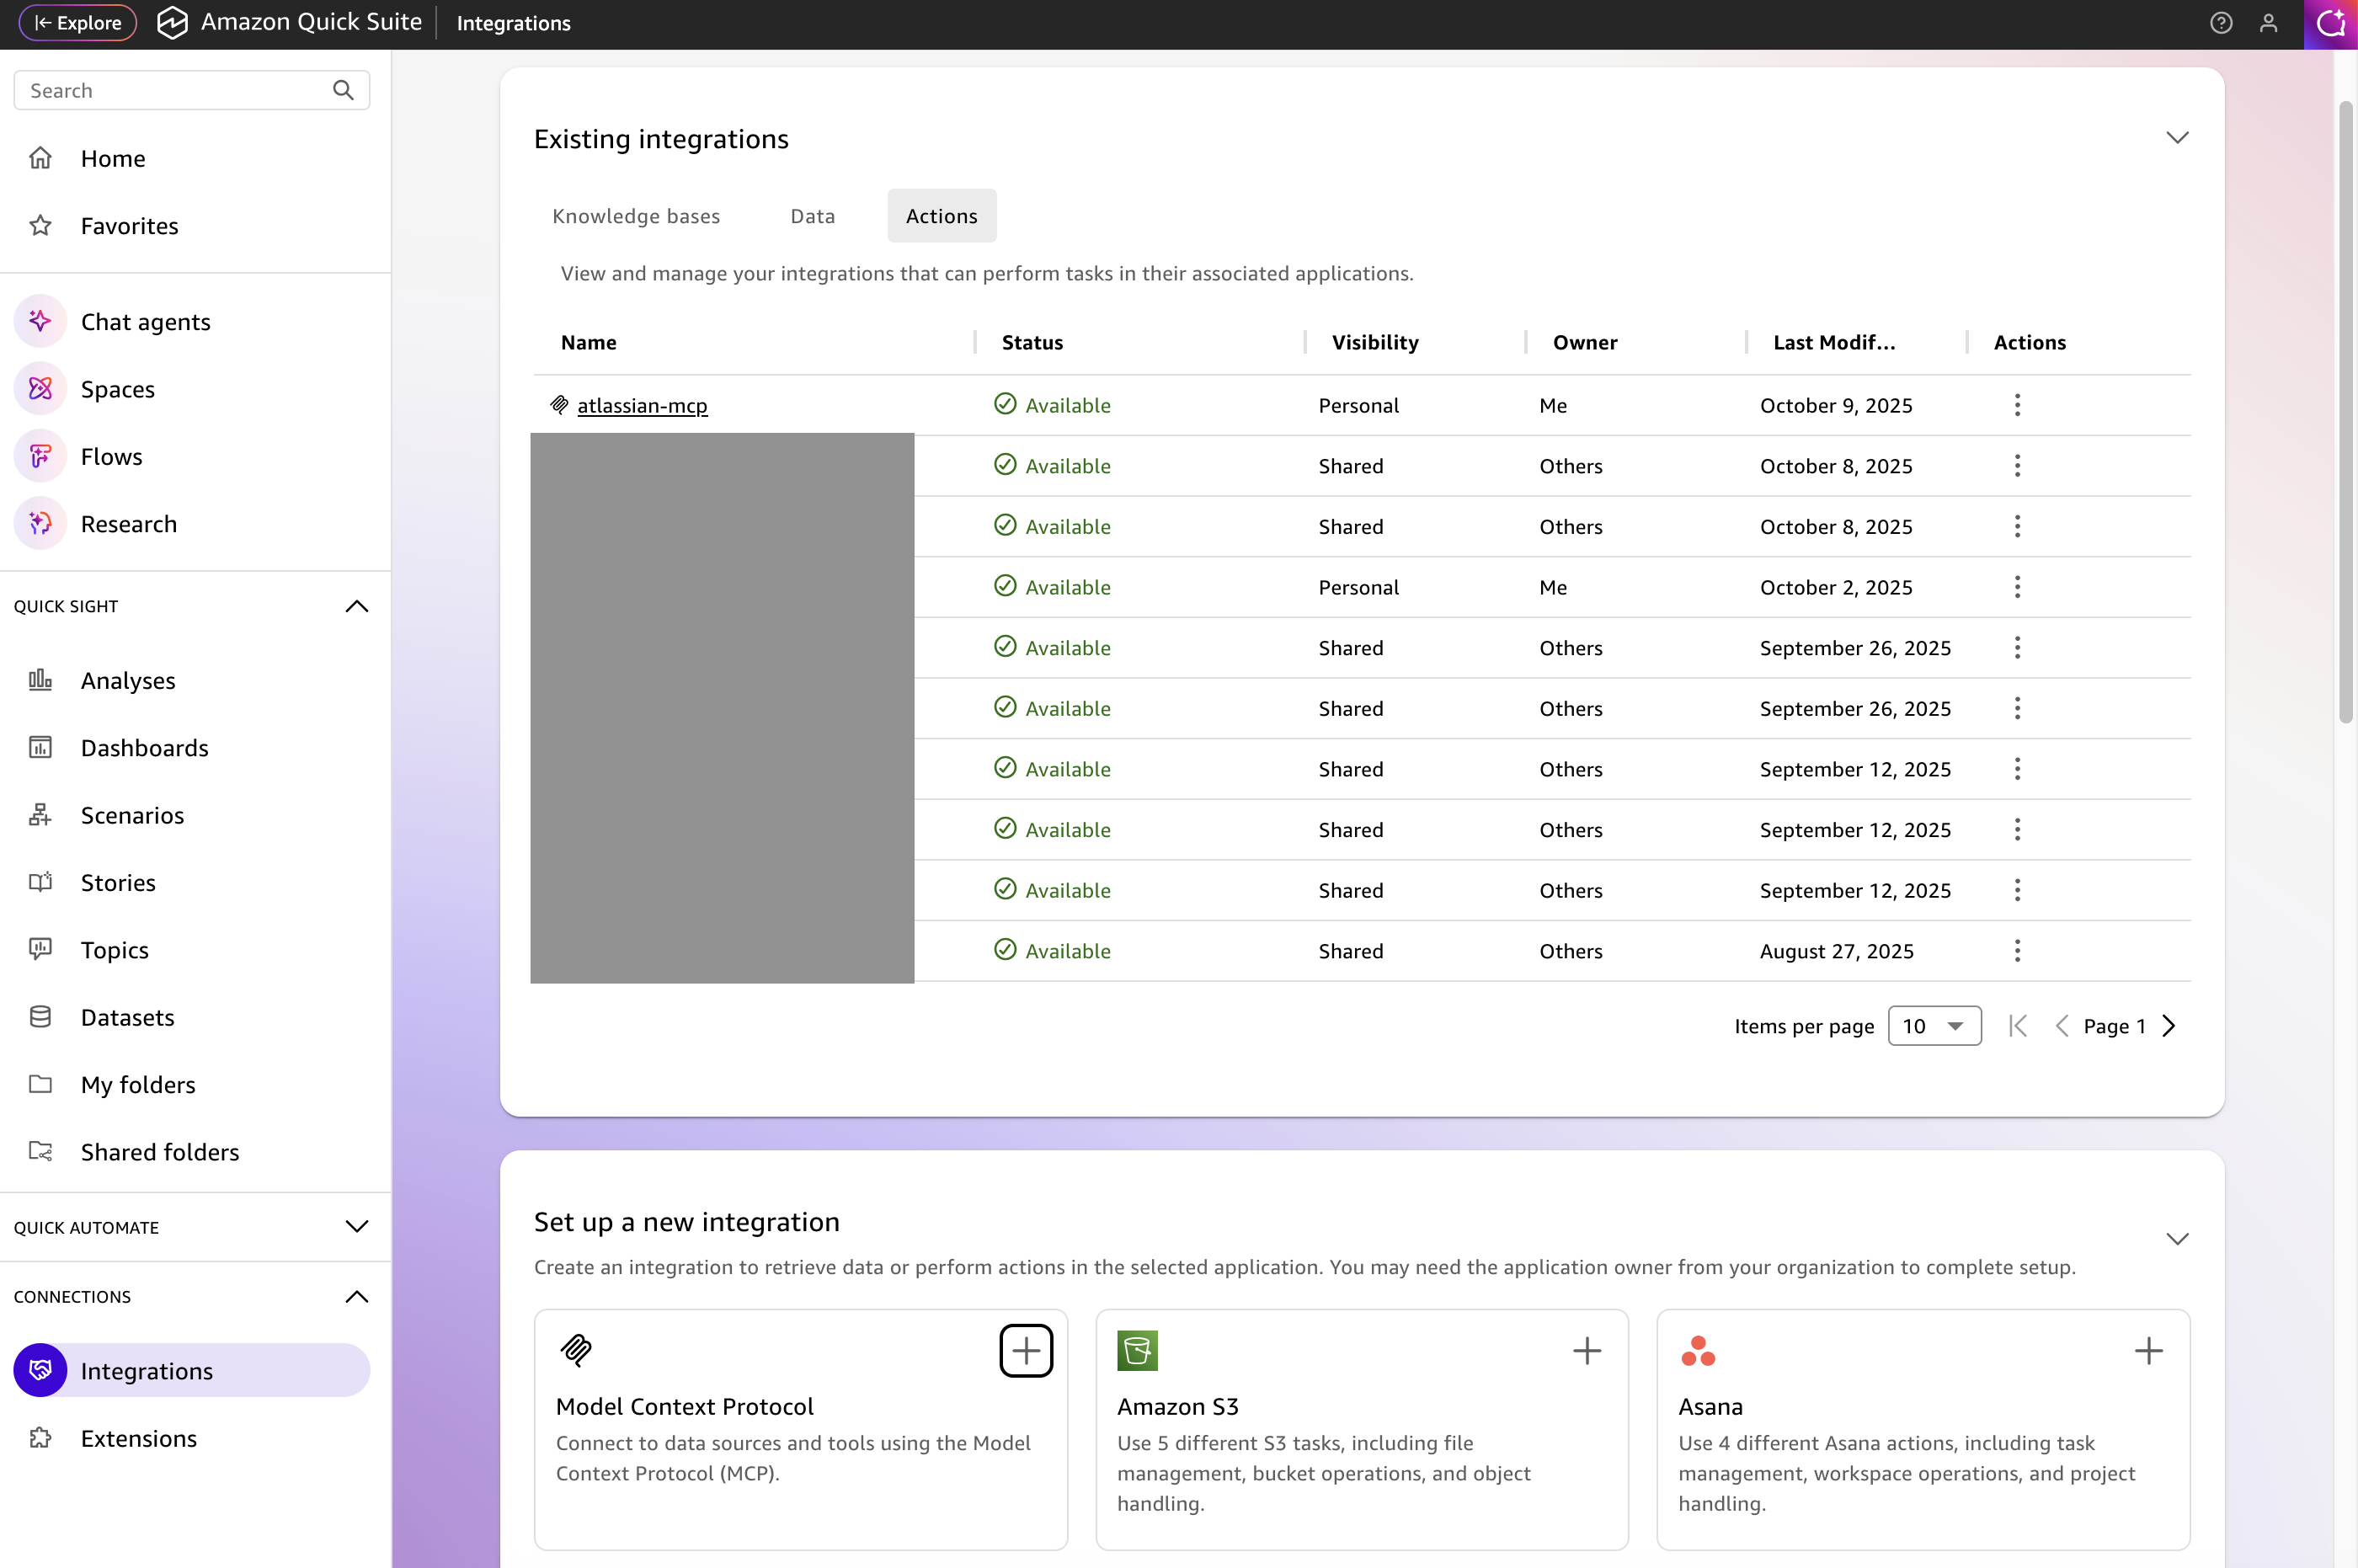
Task: Open the Research sidebar icon
Action: 40,524
